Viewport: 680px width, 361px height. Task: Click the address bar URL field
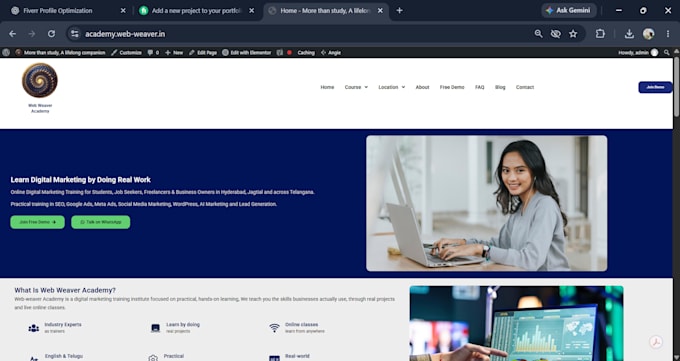[304, 34]
